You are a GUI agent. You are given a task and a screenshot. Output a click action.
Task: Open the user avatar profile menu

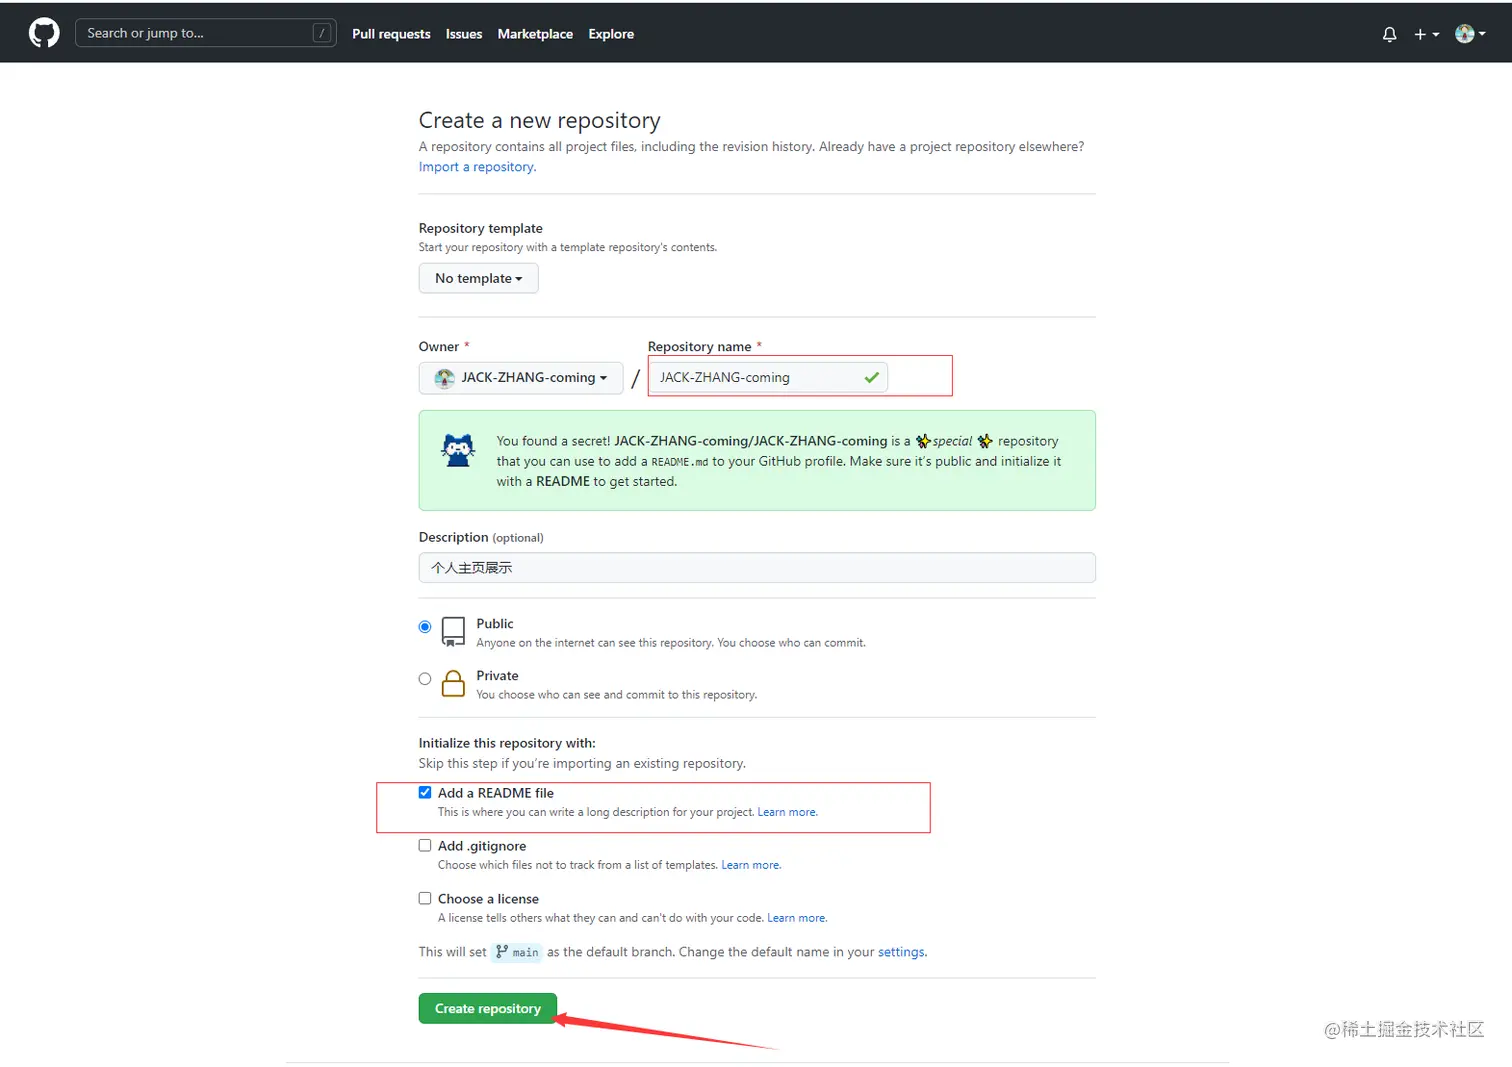[x=1470, y=34]
